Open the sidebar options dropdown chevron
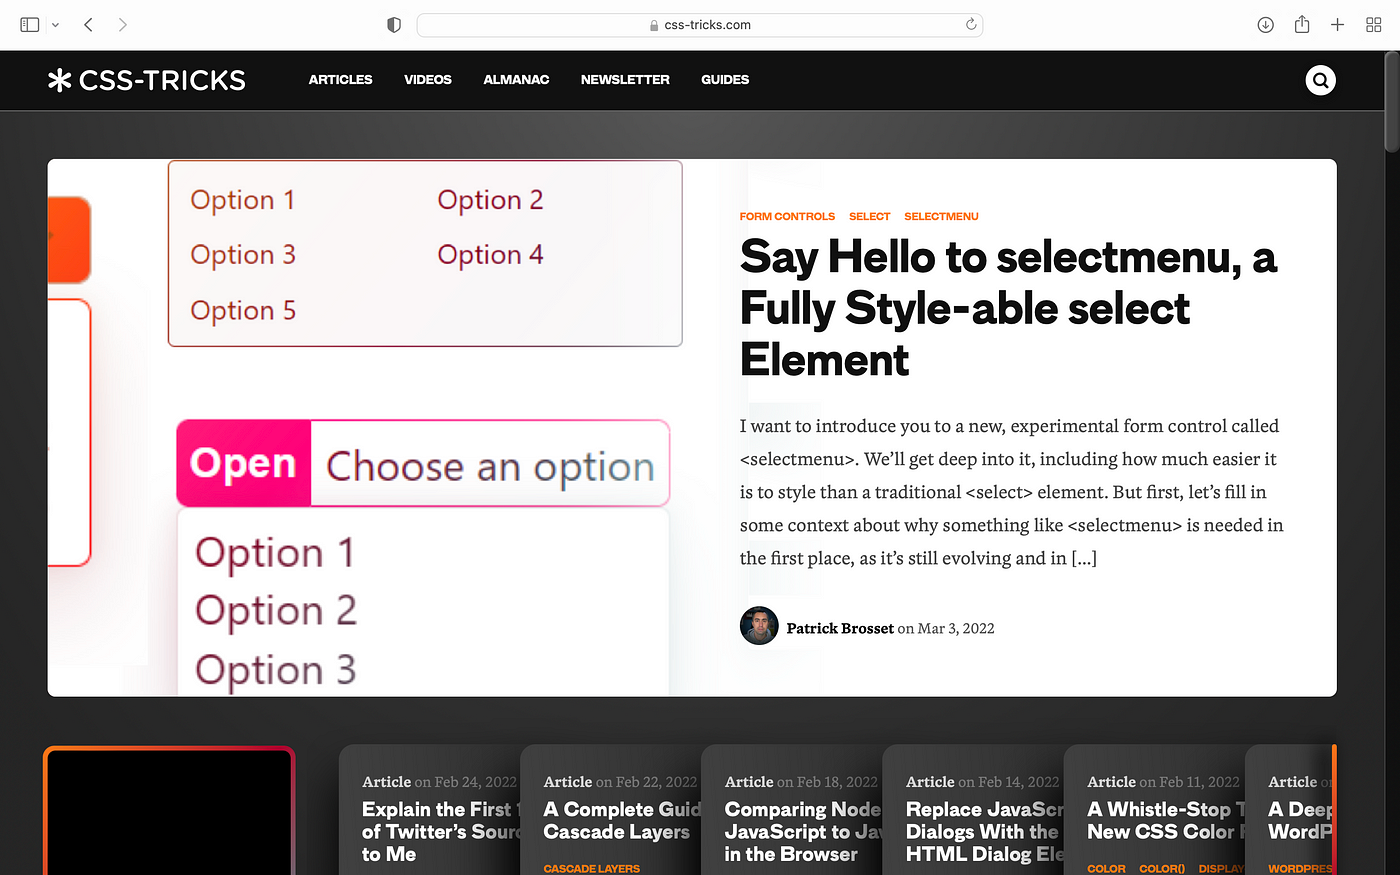The width and height of the screenshot is (1400, 875). point(55,25)
